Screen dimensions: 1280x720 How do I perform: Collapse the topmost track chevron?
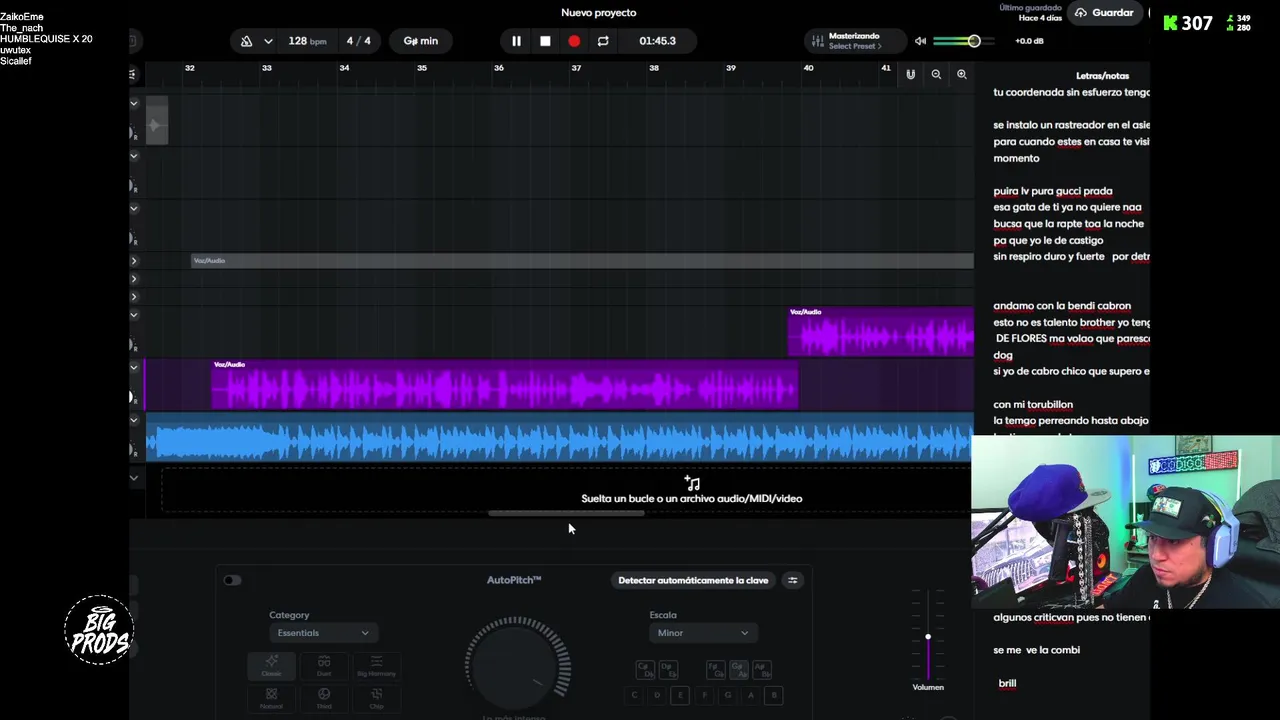[134, 103]
